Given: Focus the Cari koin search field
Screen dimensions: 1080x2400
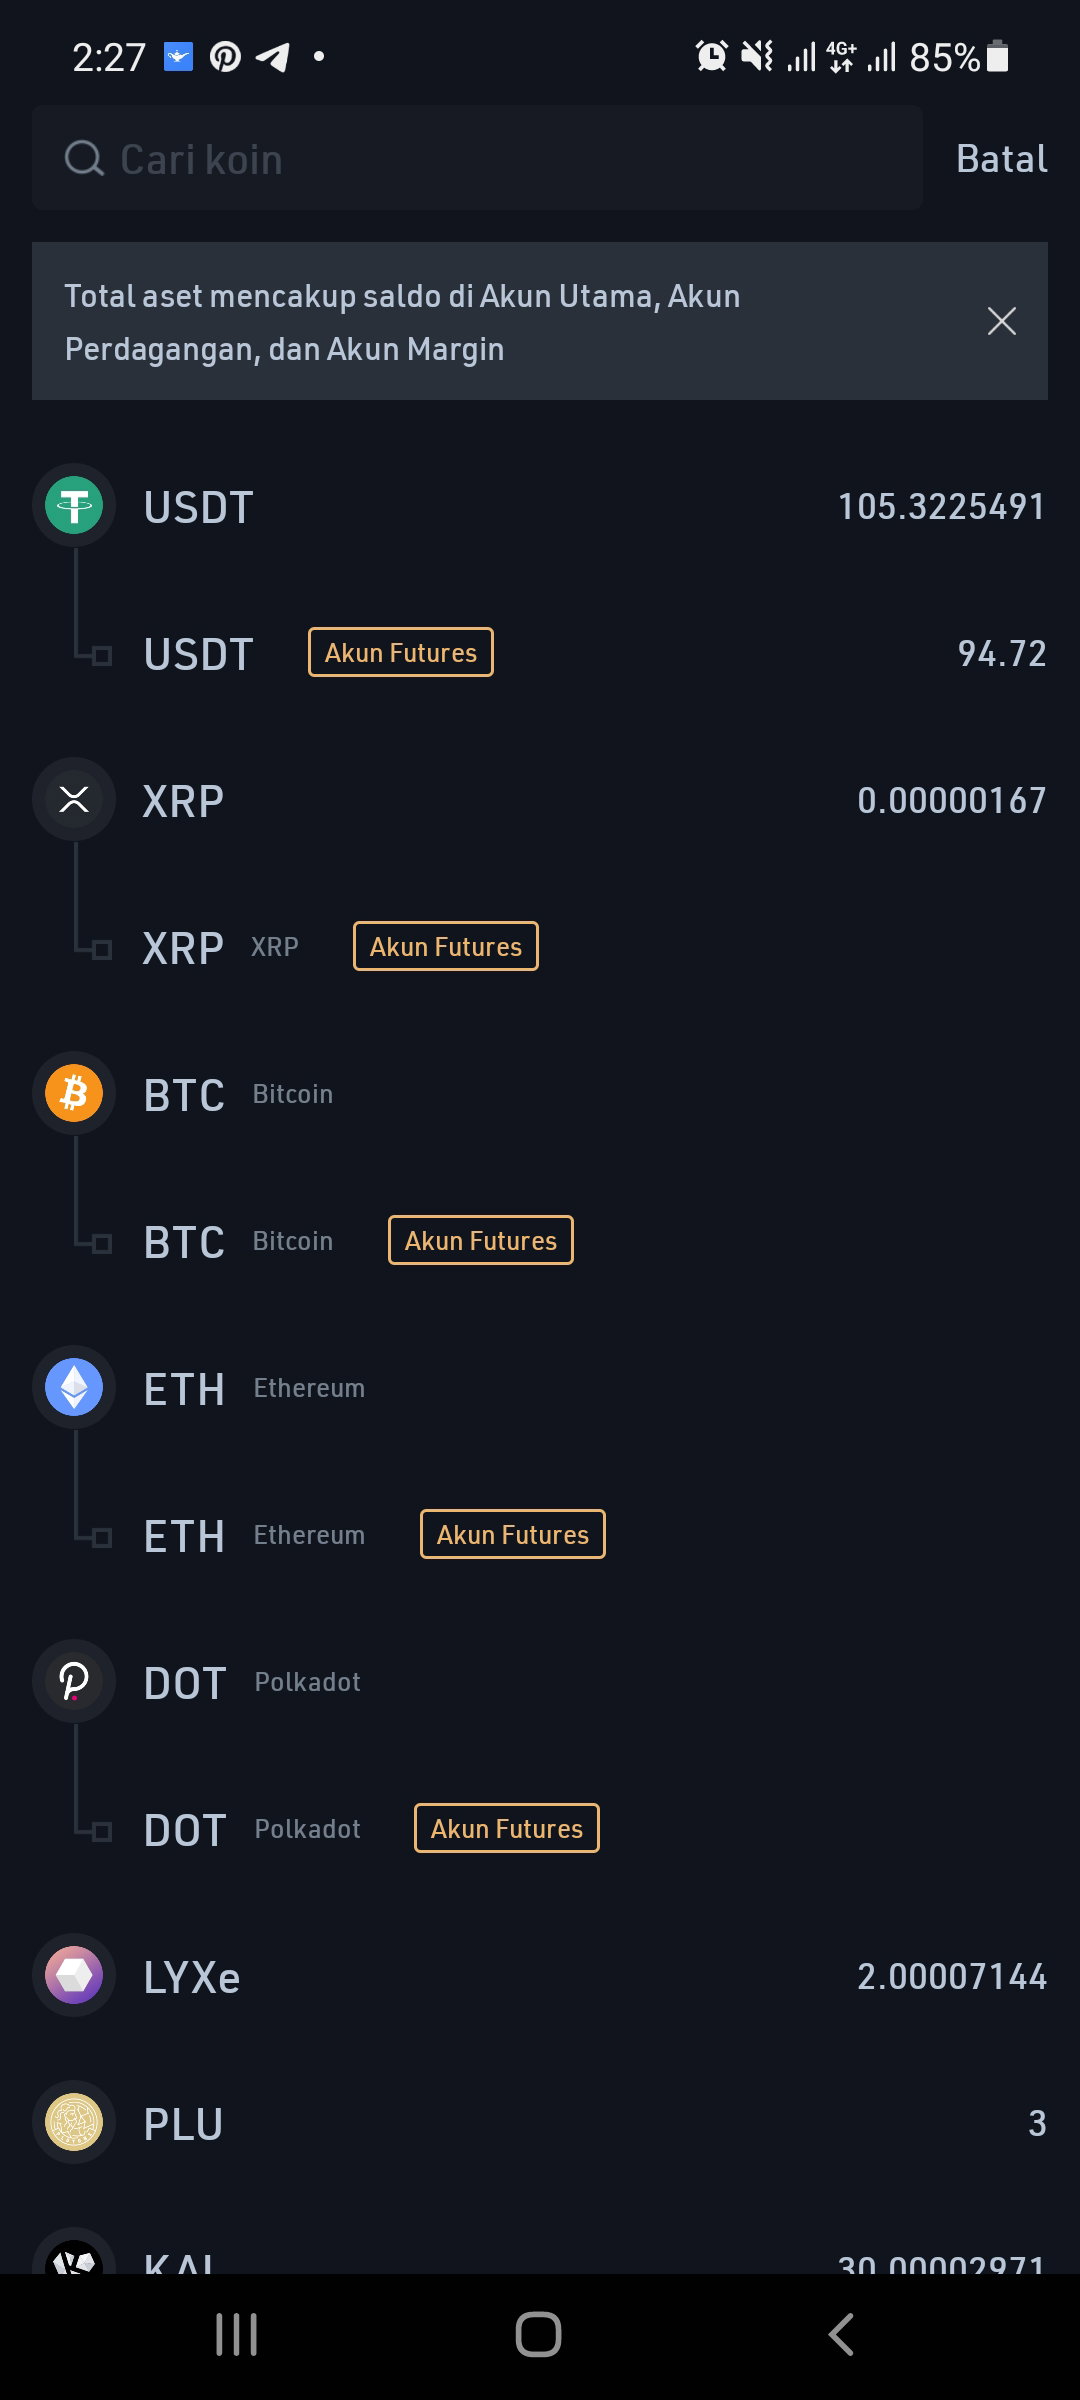Looking at the screenshot, I should (x=477, y=158).
